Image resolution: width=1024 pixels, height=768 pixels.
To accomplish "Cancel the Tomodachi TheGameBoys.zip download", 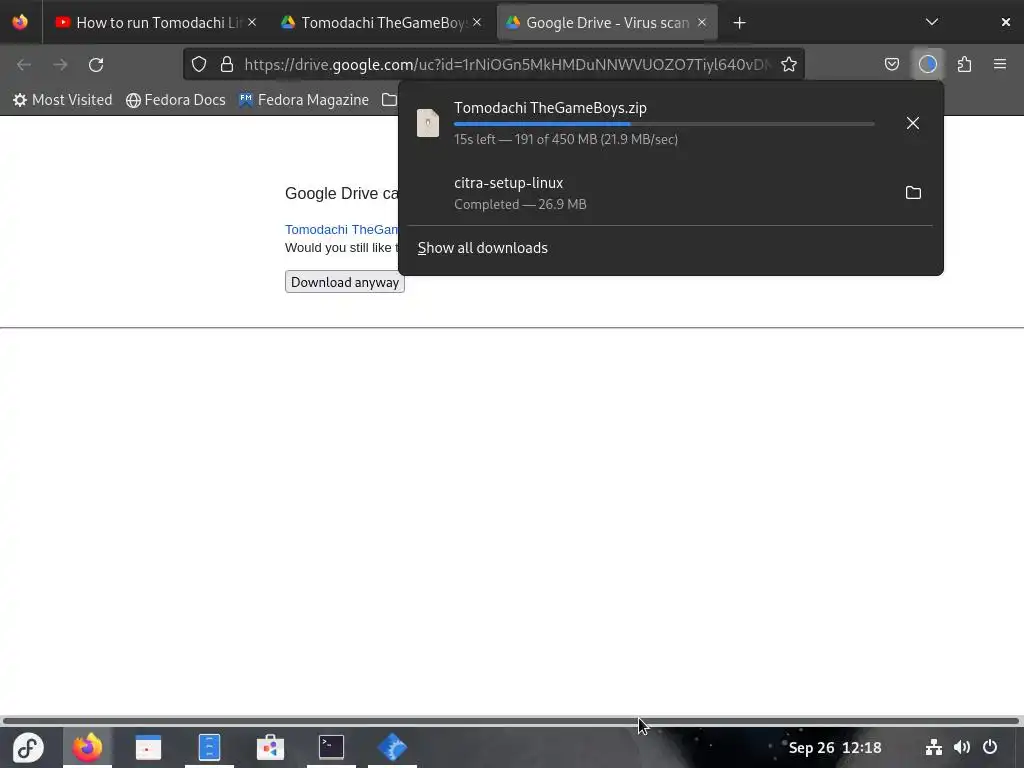I will 913,123.
